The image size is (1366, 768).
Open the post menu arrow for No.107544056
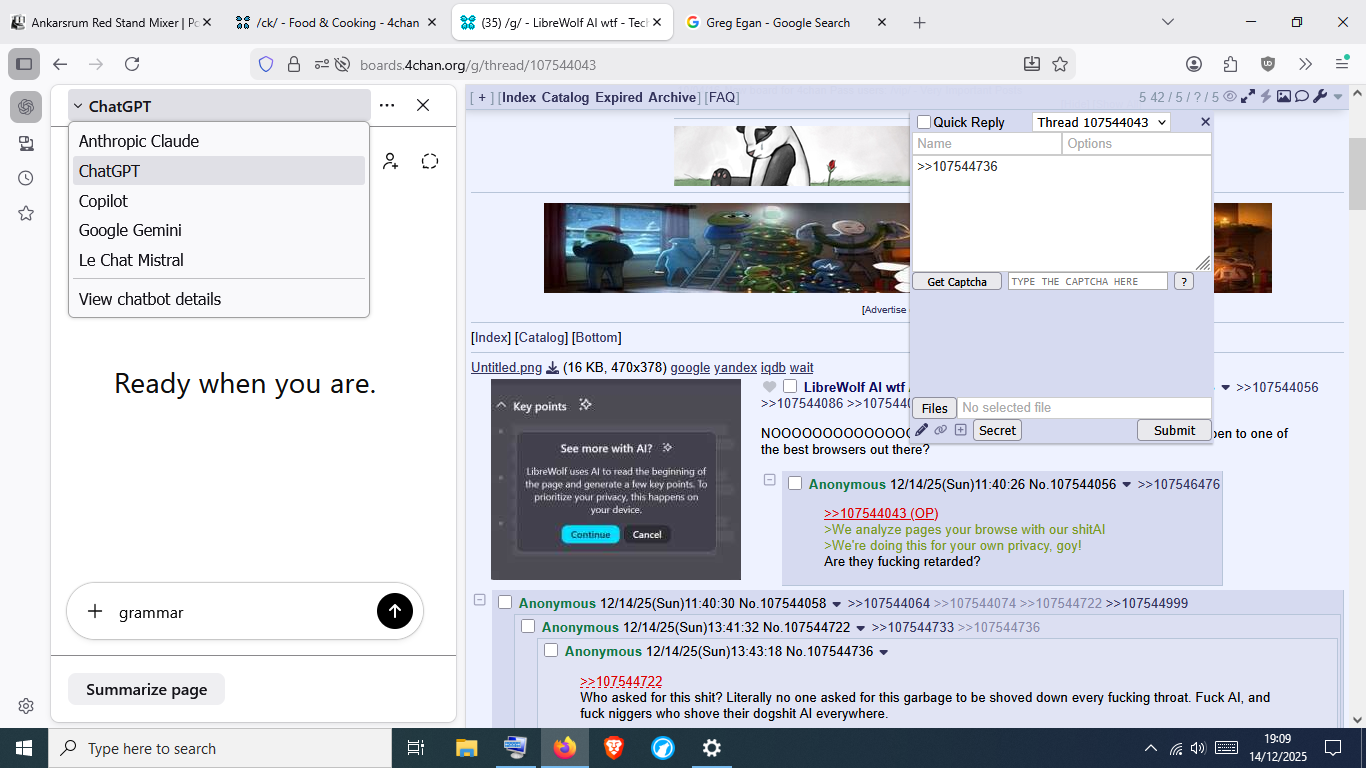click(x=1127, y=485)
